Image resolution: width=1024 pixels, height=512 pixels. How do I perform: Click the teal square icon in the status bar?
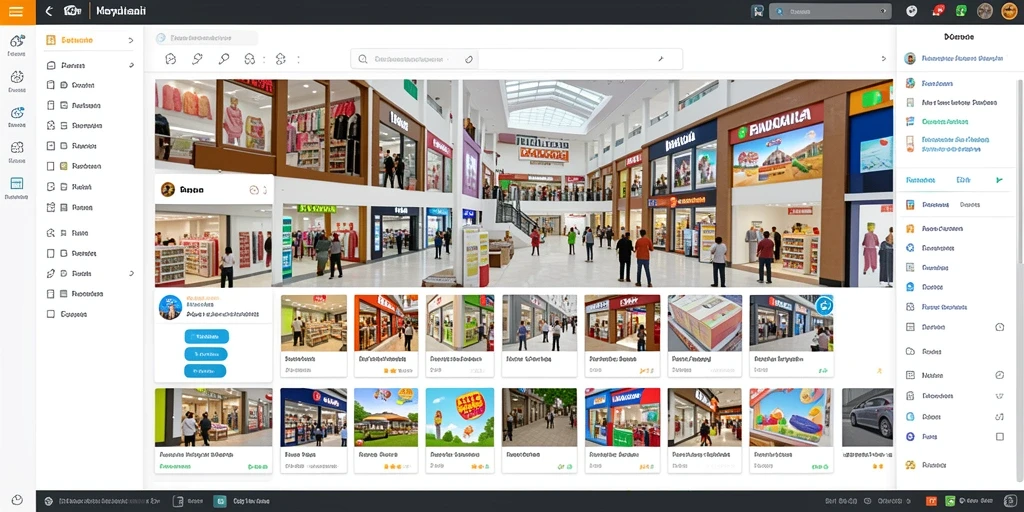click(221, 502)
